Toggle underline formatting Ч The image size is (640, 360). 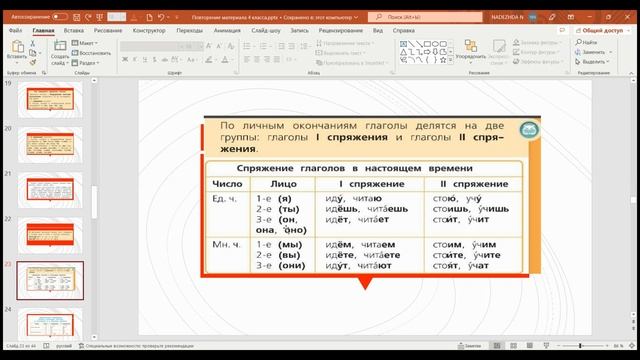pos(144,60)
